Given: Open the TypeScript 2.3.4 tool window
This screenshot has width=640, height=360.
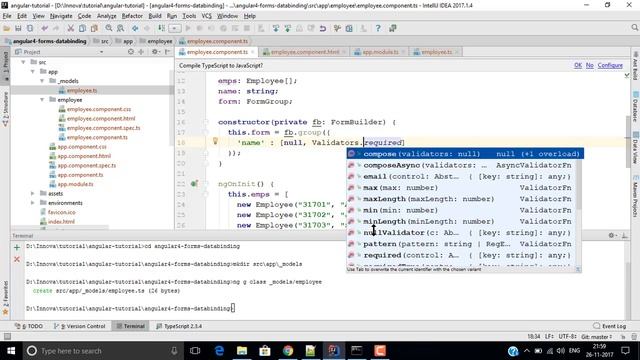Looking at the screenshot, I should click(179, 326).
